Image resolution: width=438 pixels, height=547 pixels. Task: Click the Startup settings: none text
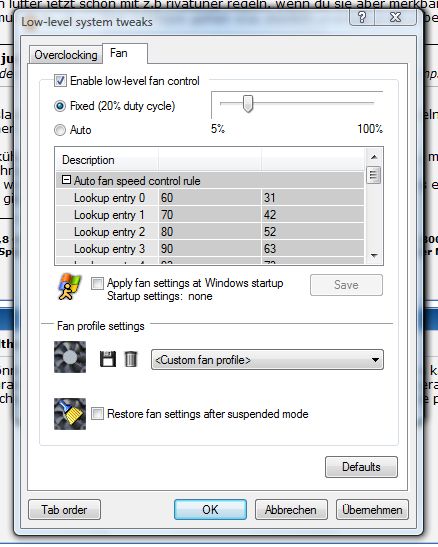point(160,296)
